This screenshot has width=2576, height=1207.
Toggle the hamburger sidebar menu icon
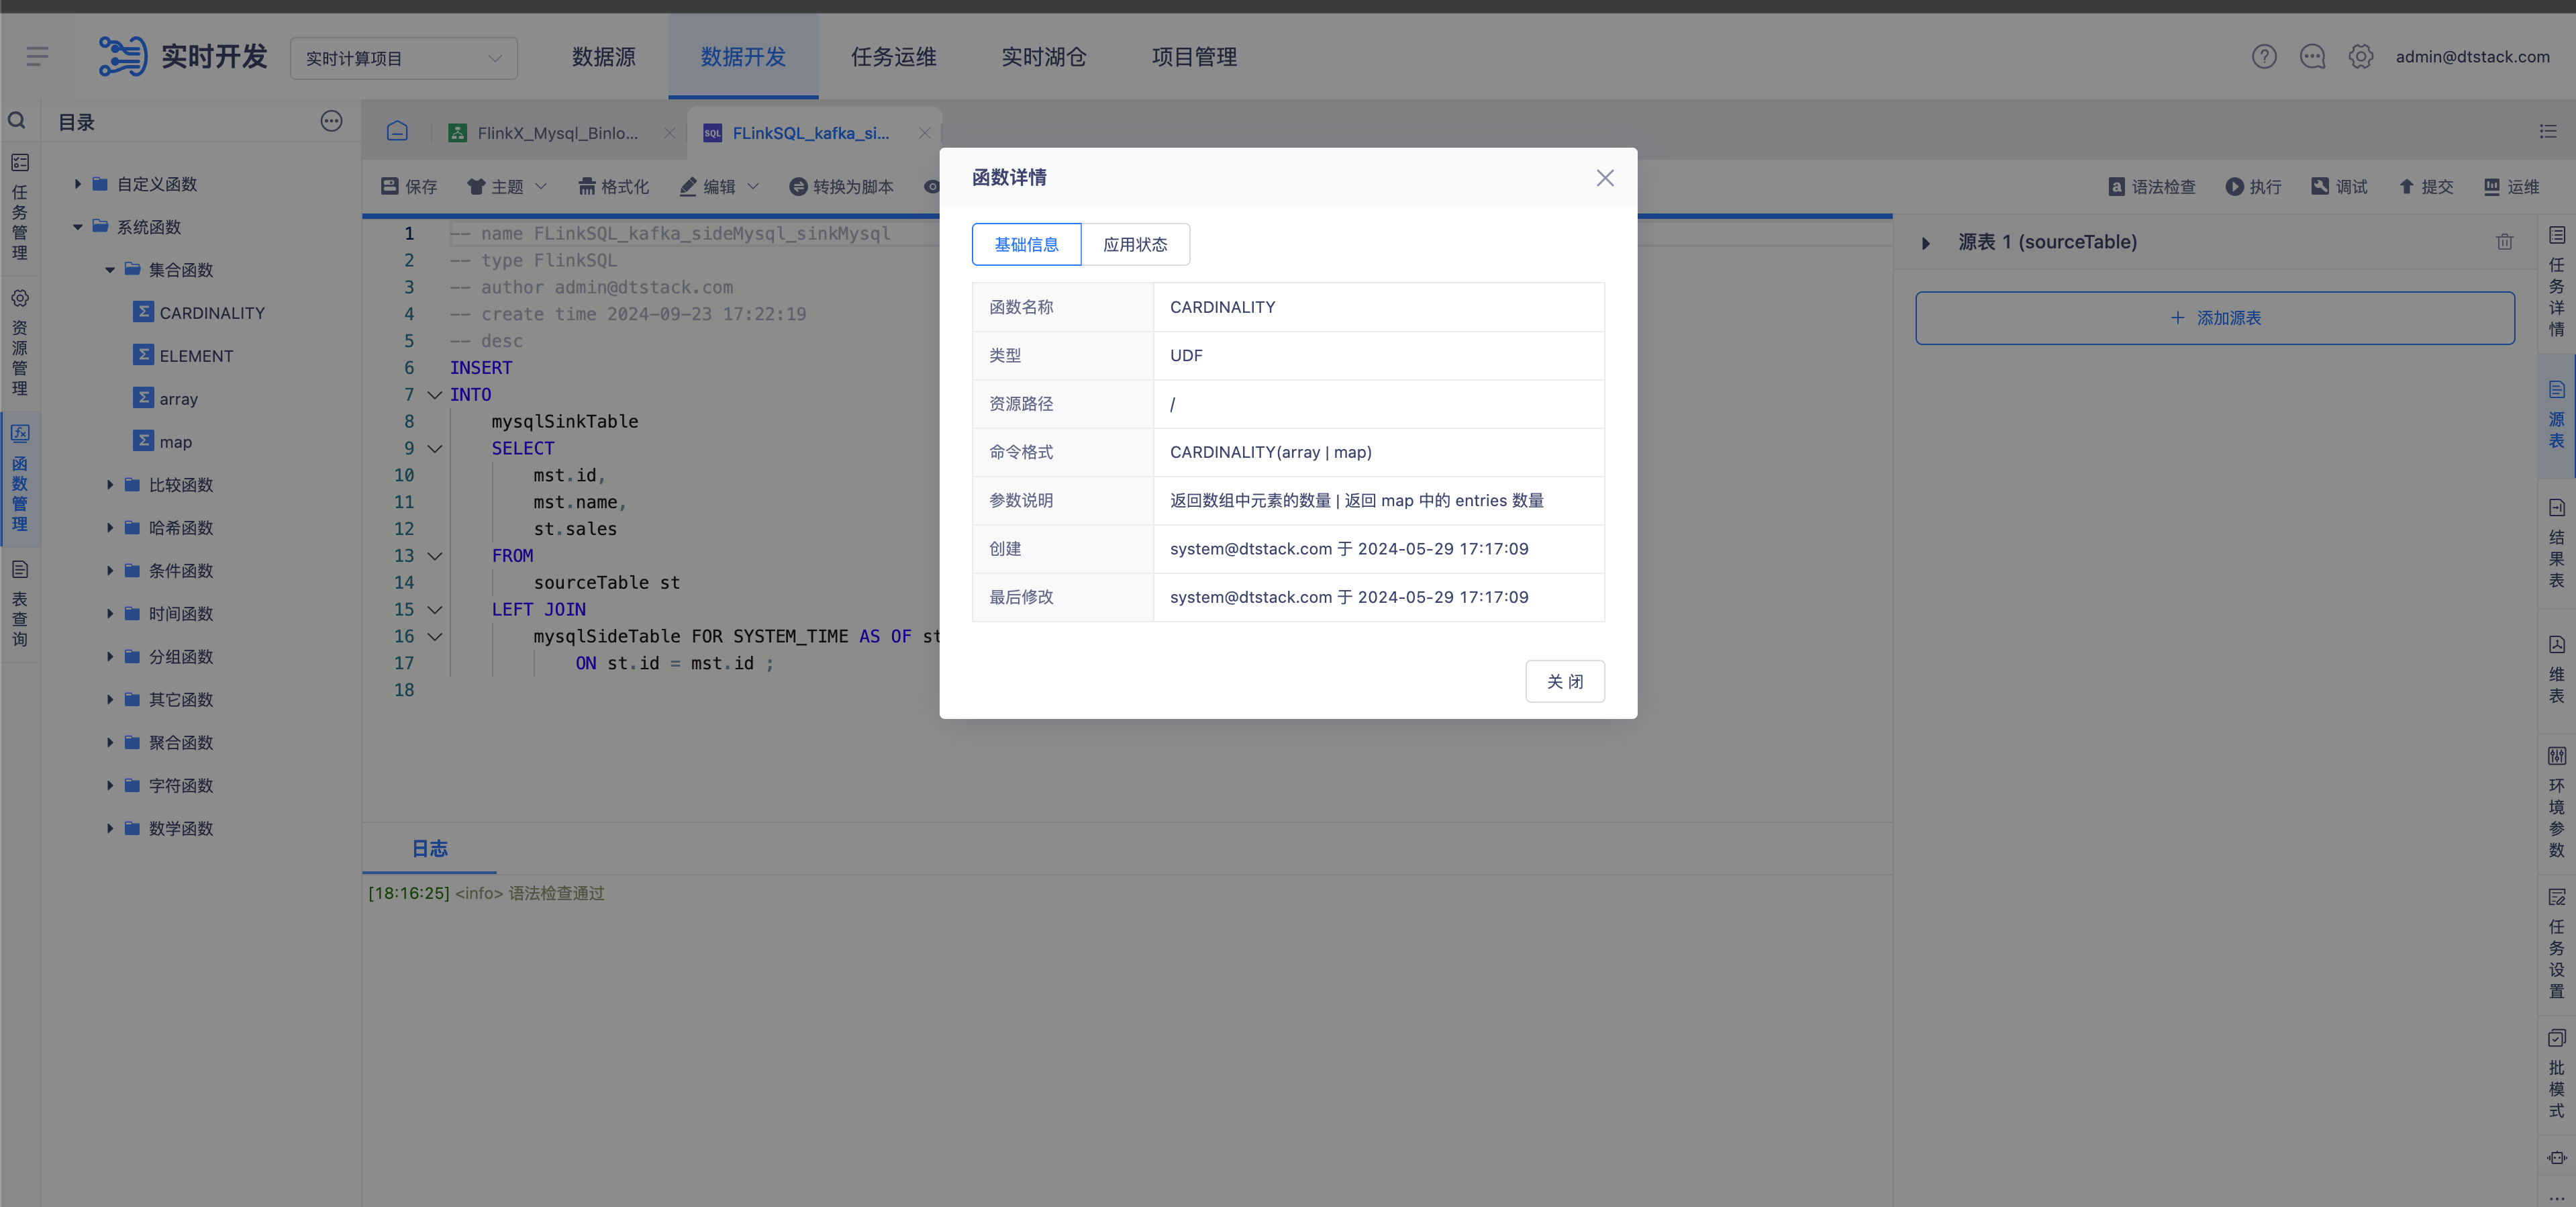pos(37,56)
